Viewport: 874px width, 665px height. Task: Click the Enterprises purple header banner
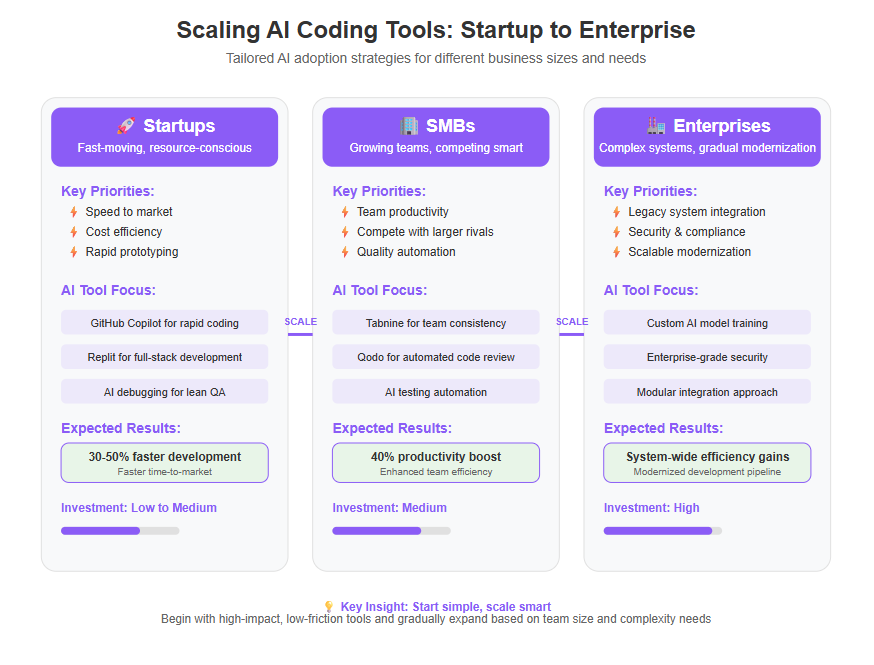tap(707, 137)
